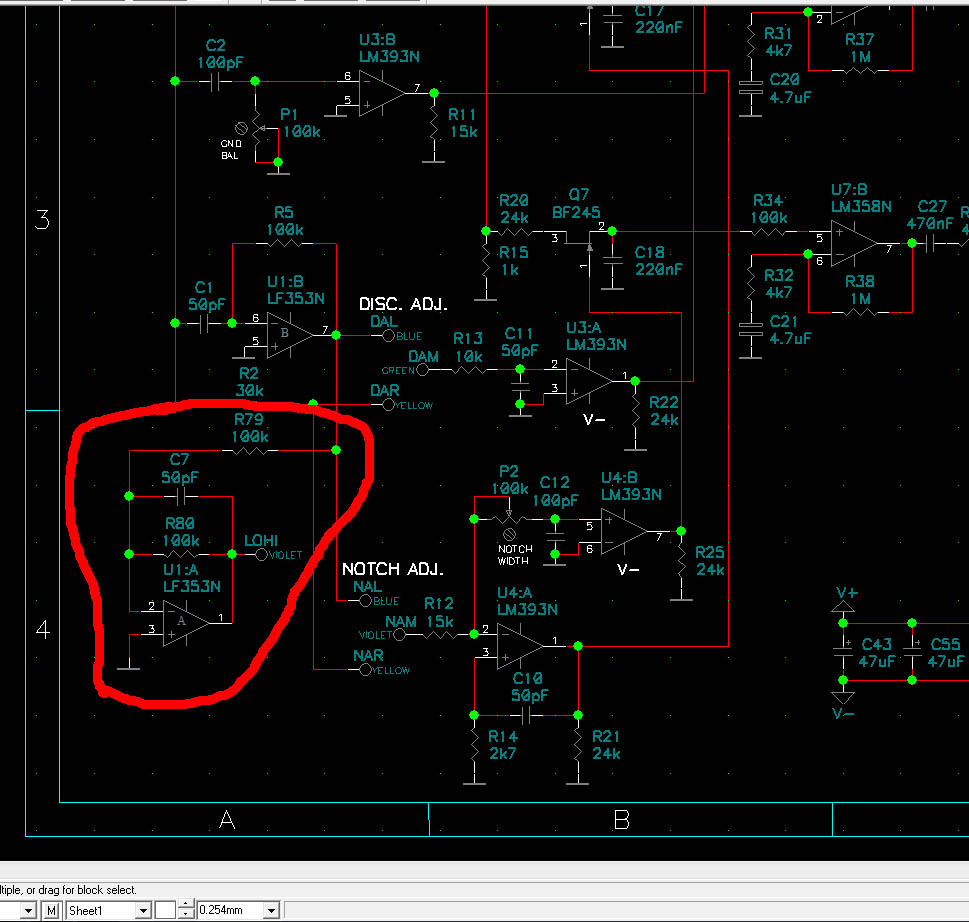Click the GND BAL trimmer screw symbol
This screenshot has width=969, height=922.
click(x=242, y=129)
